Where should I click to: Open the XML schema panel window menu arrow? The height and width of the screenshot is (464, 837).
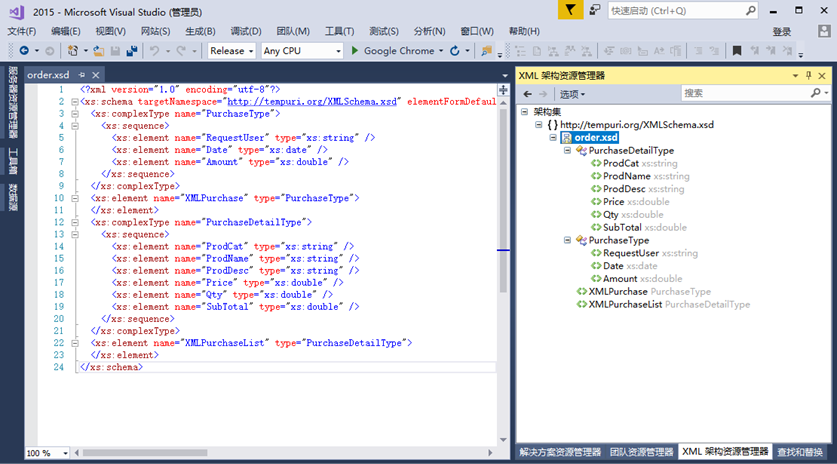795,75
